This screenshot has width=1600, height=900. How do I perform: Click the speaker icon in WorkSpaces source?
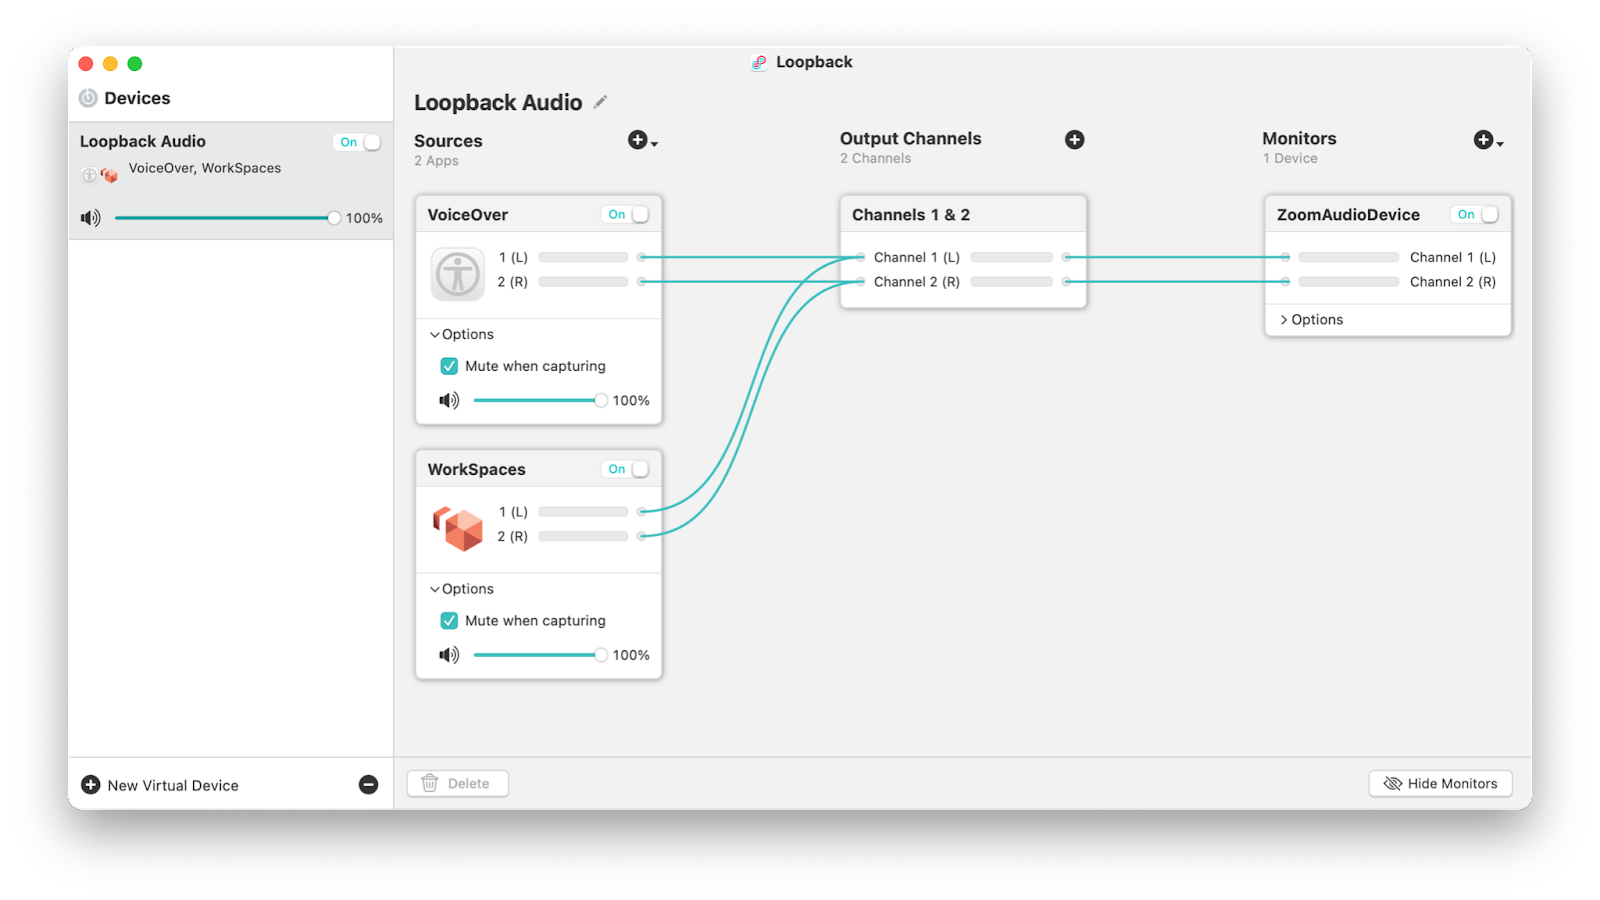point(449,655)
